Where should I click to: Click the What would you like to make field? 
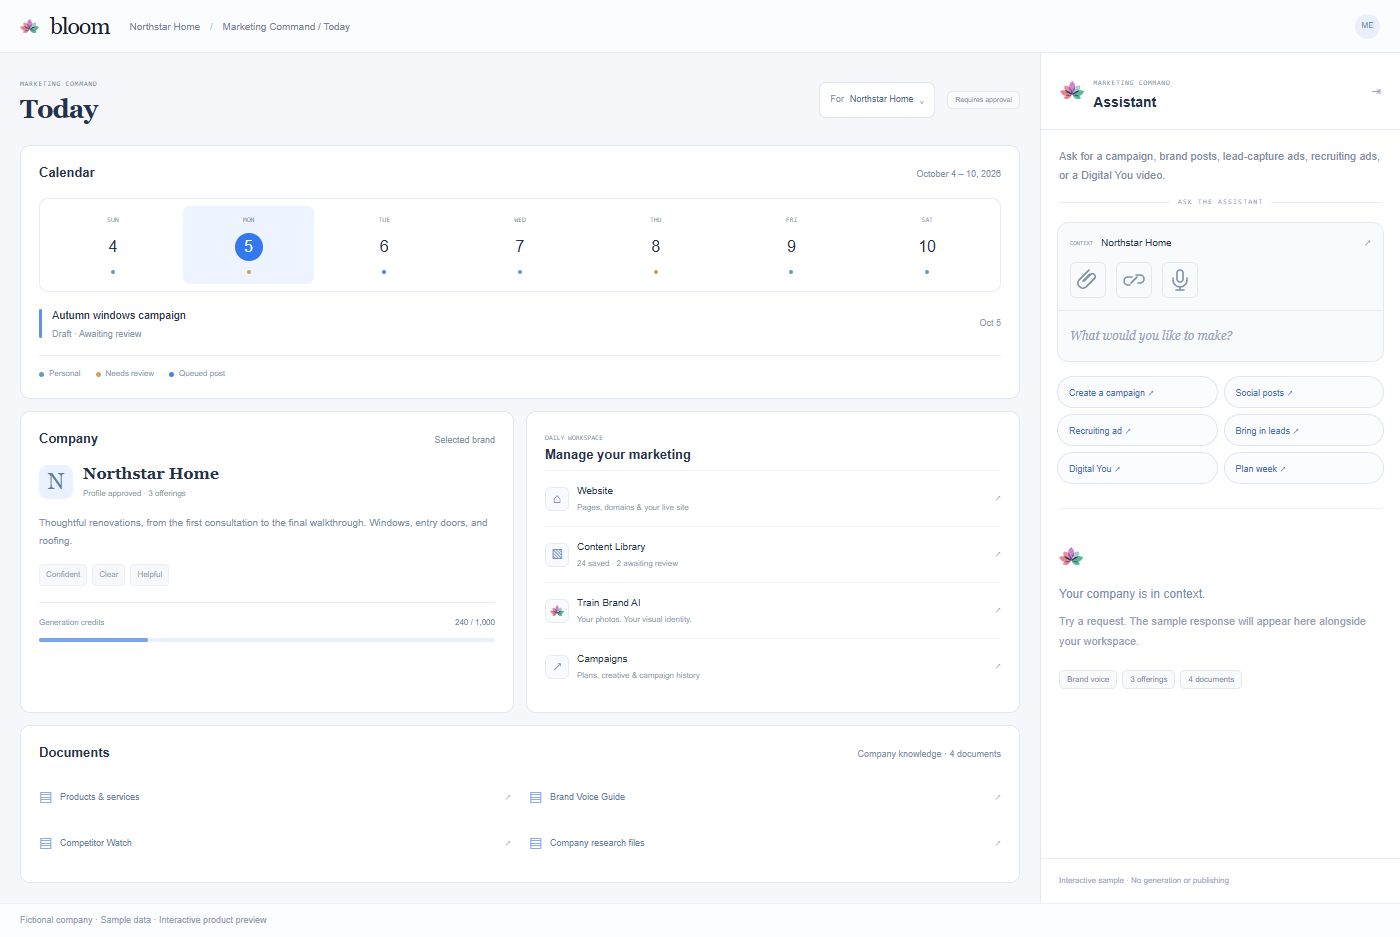1220,336
